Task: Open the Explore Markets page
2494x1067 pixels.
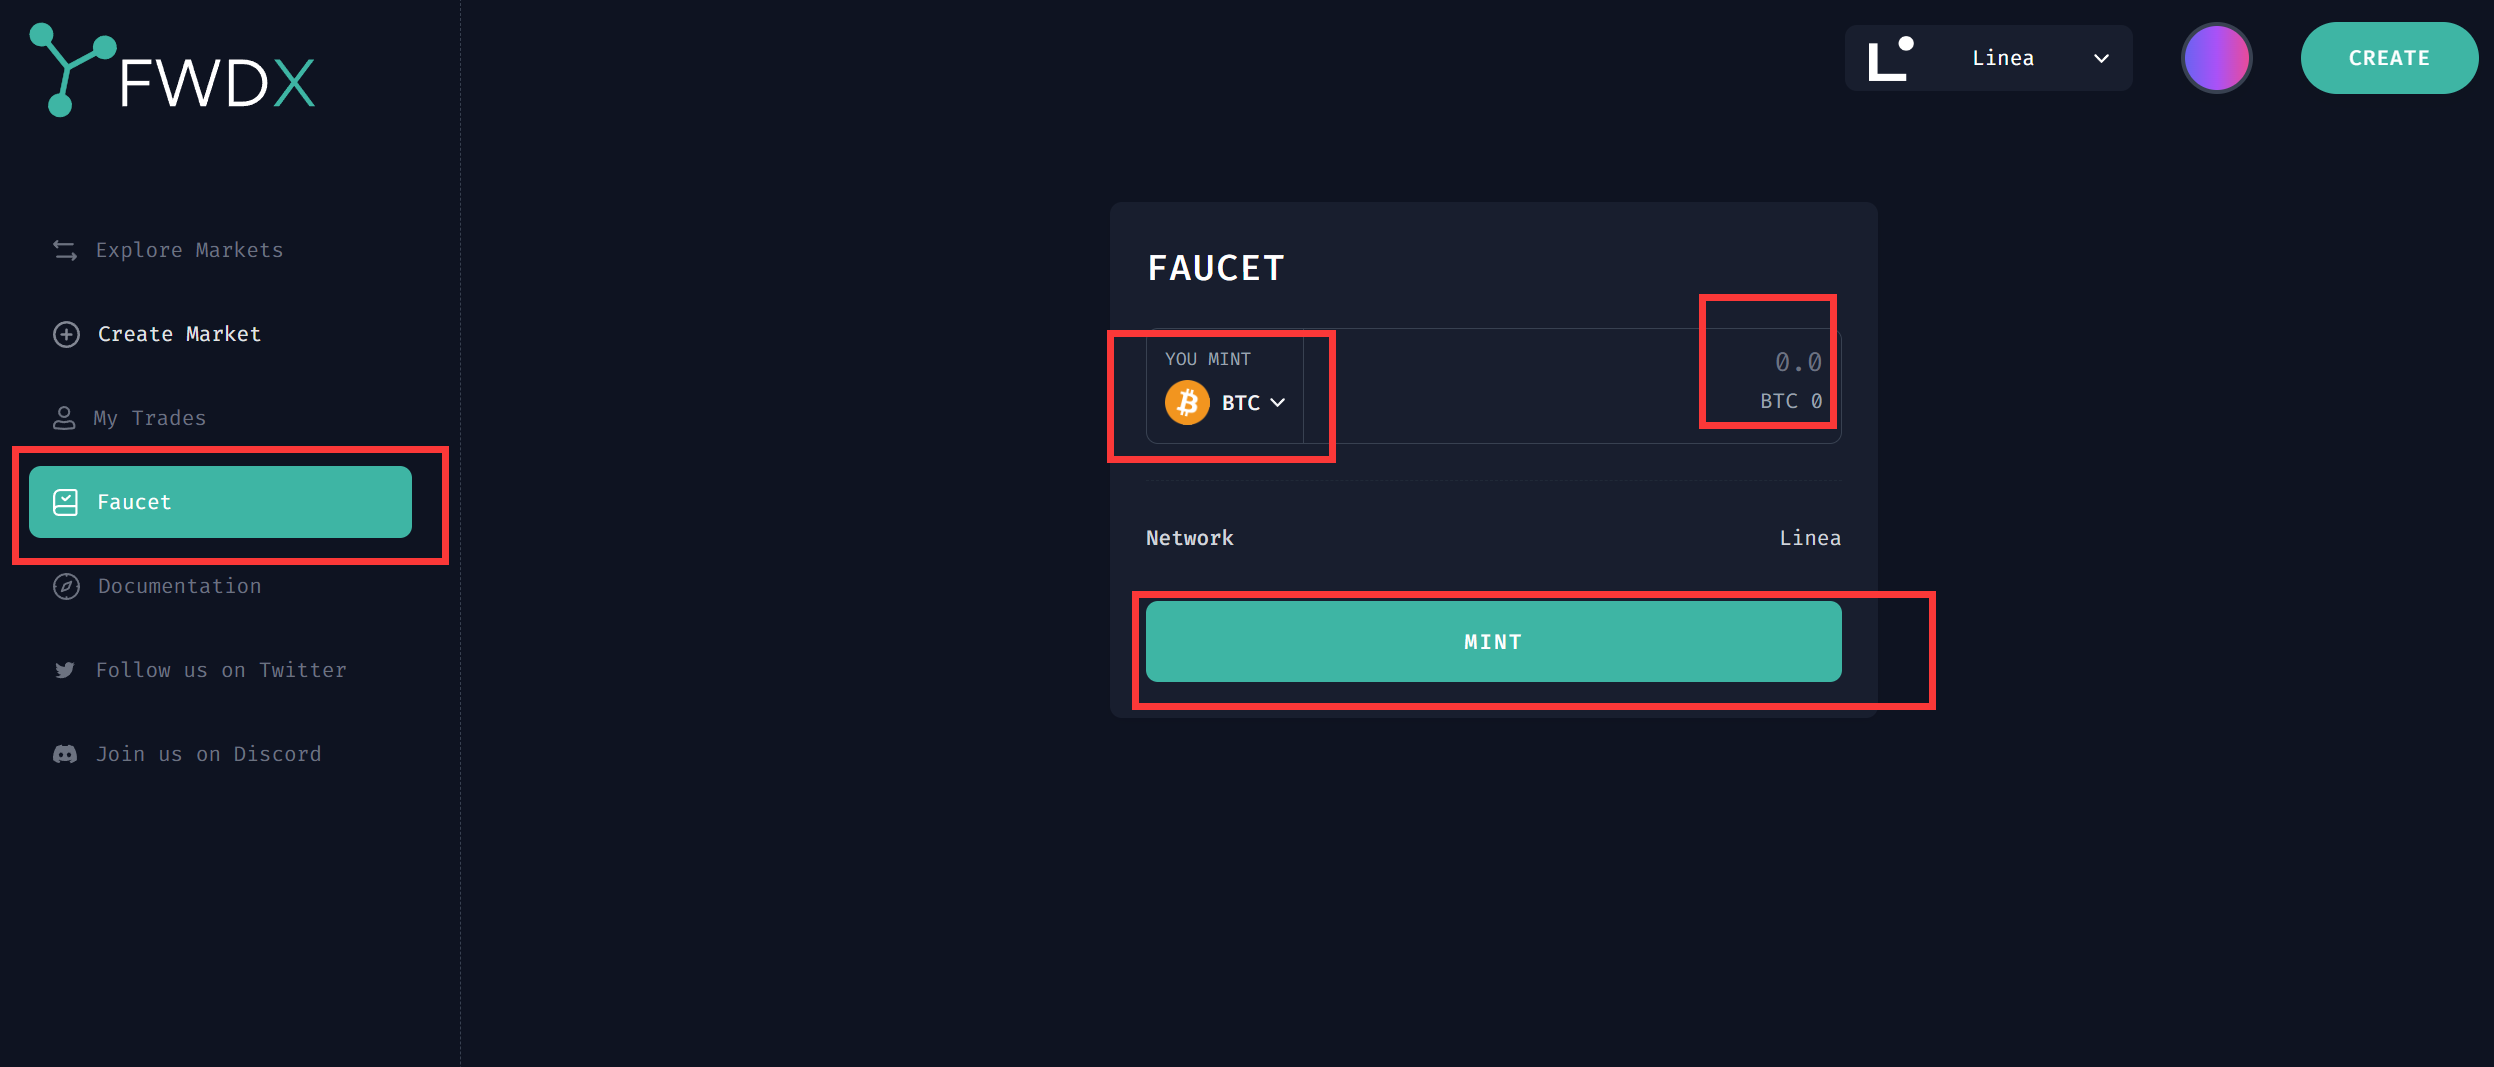Action: point(189,250)
